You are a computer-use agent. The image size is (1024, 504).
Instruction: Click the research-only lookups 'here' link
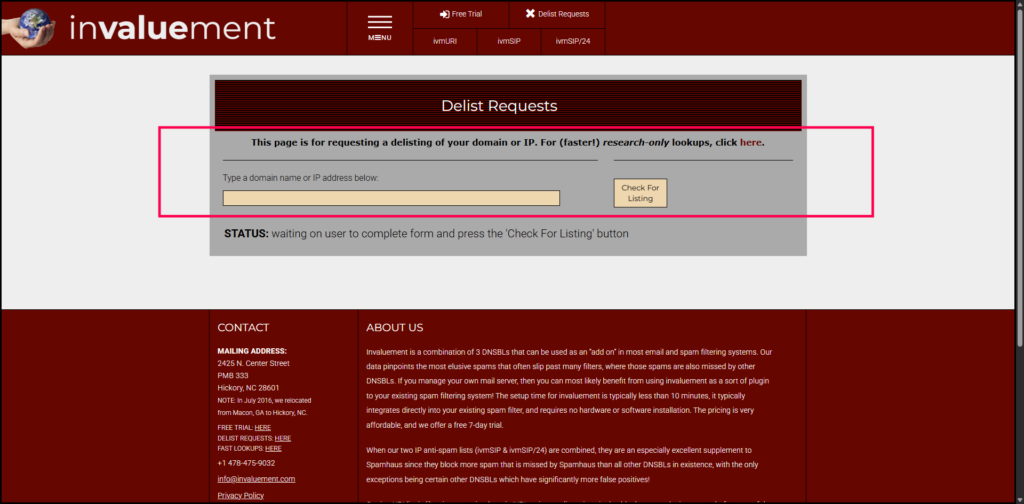pyautogui.click(x=750, y=142)
